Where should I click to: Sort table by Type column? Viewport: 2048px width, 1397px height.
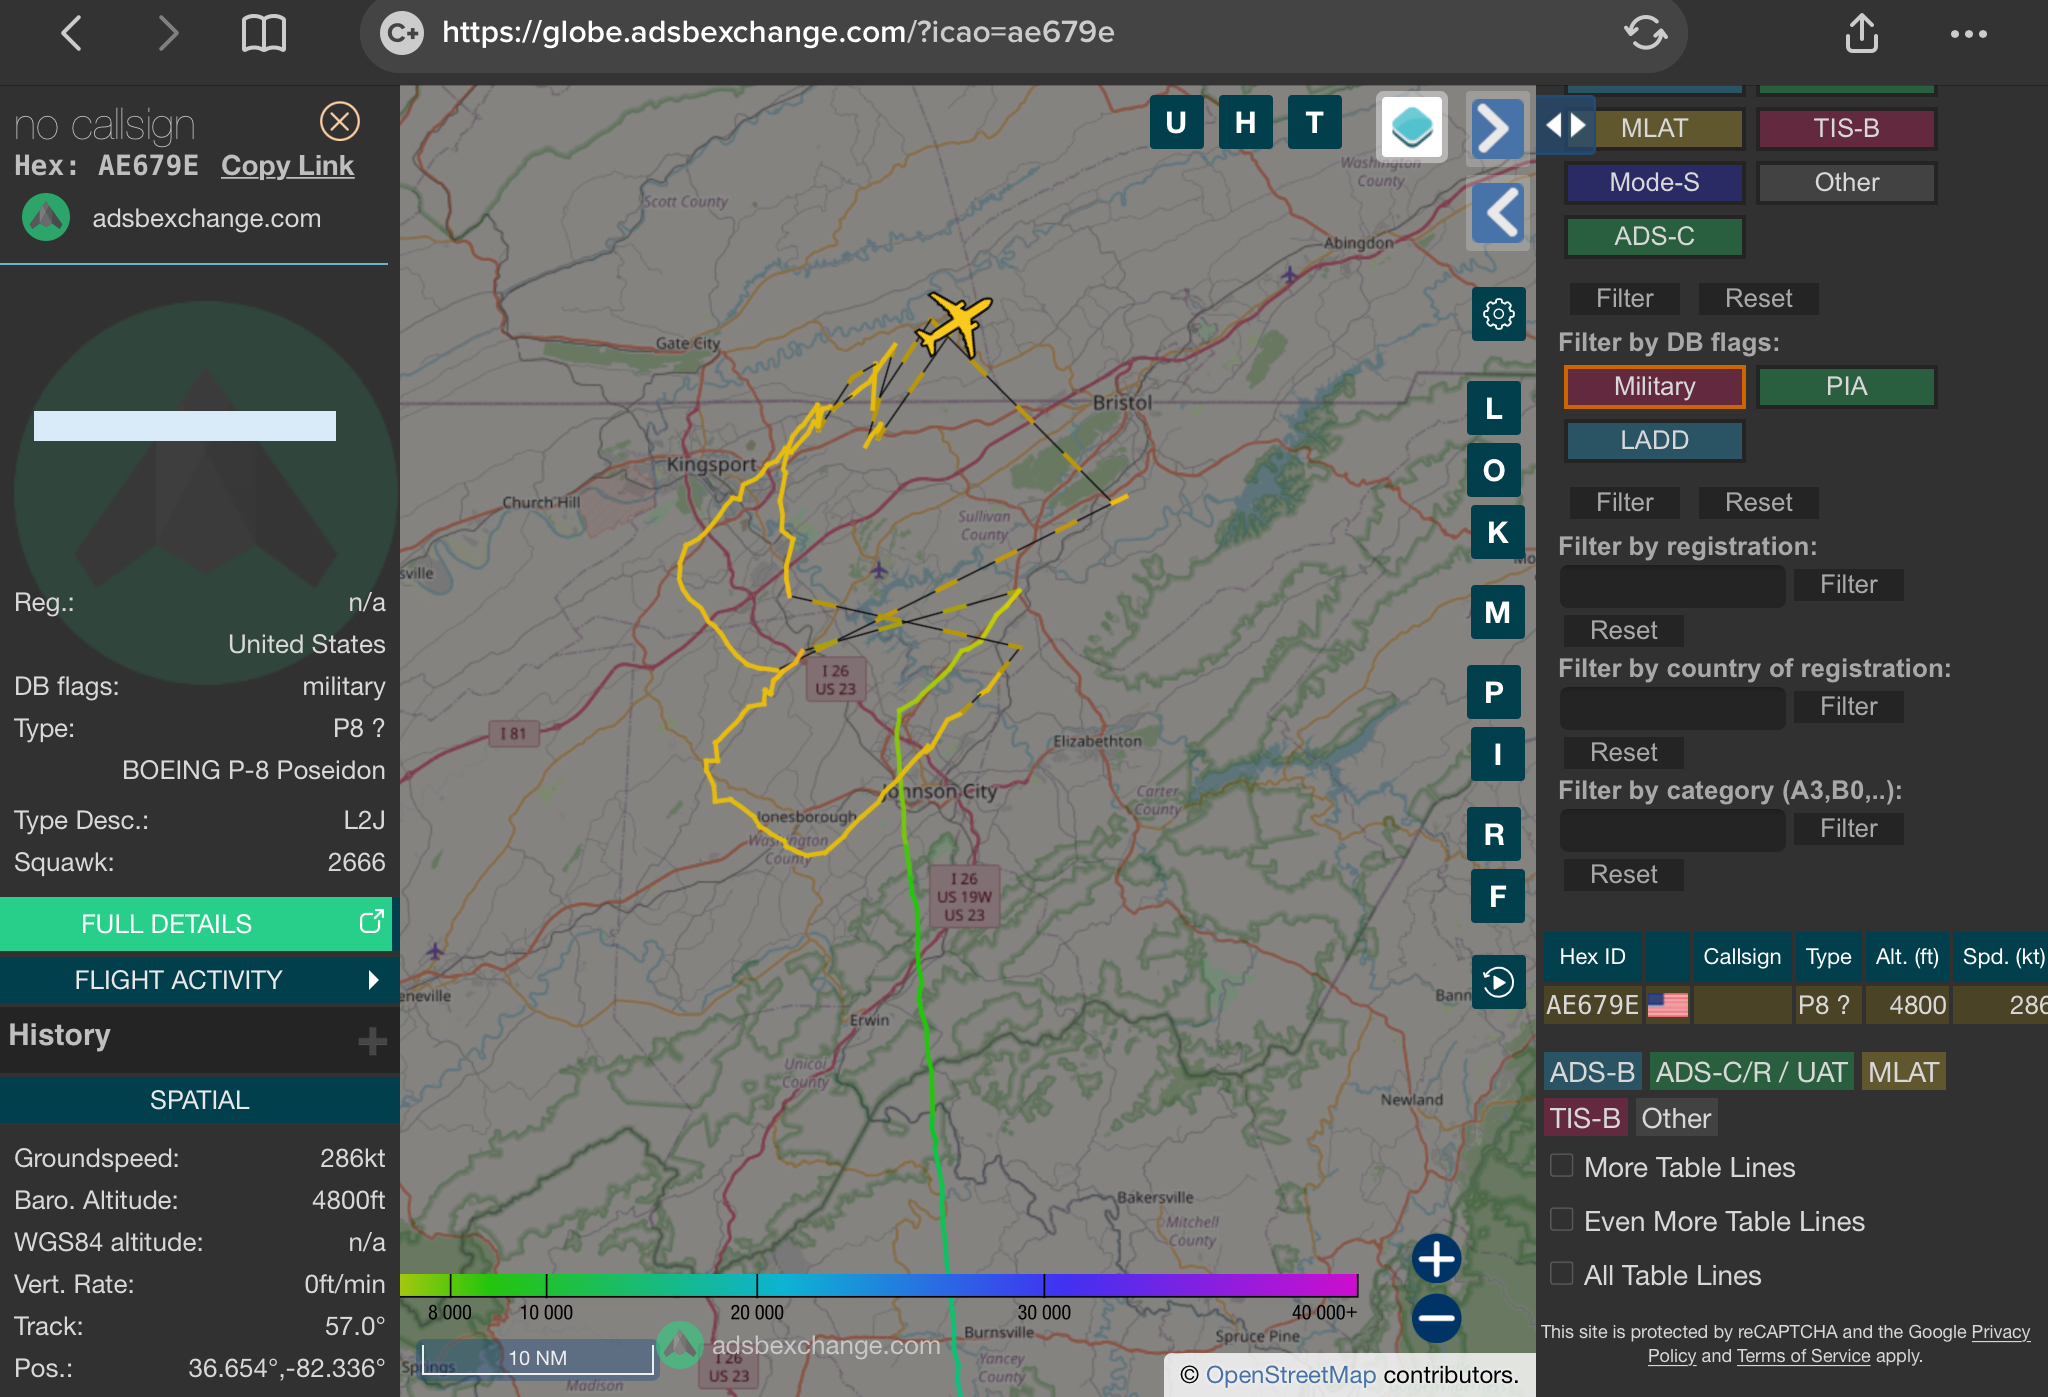1828,957
